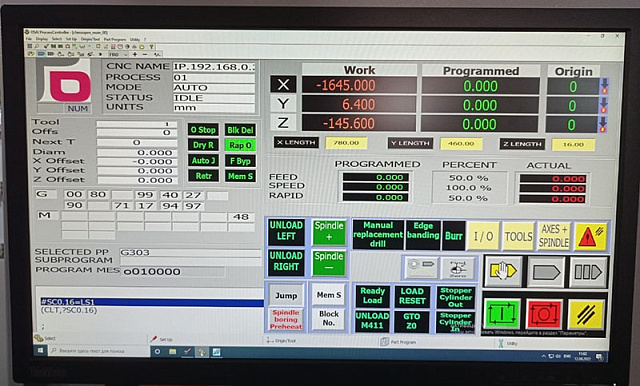This screenshot has width=640, height=386.
Task: Toggle the Dry R option
Action: (x=203, y=145)
